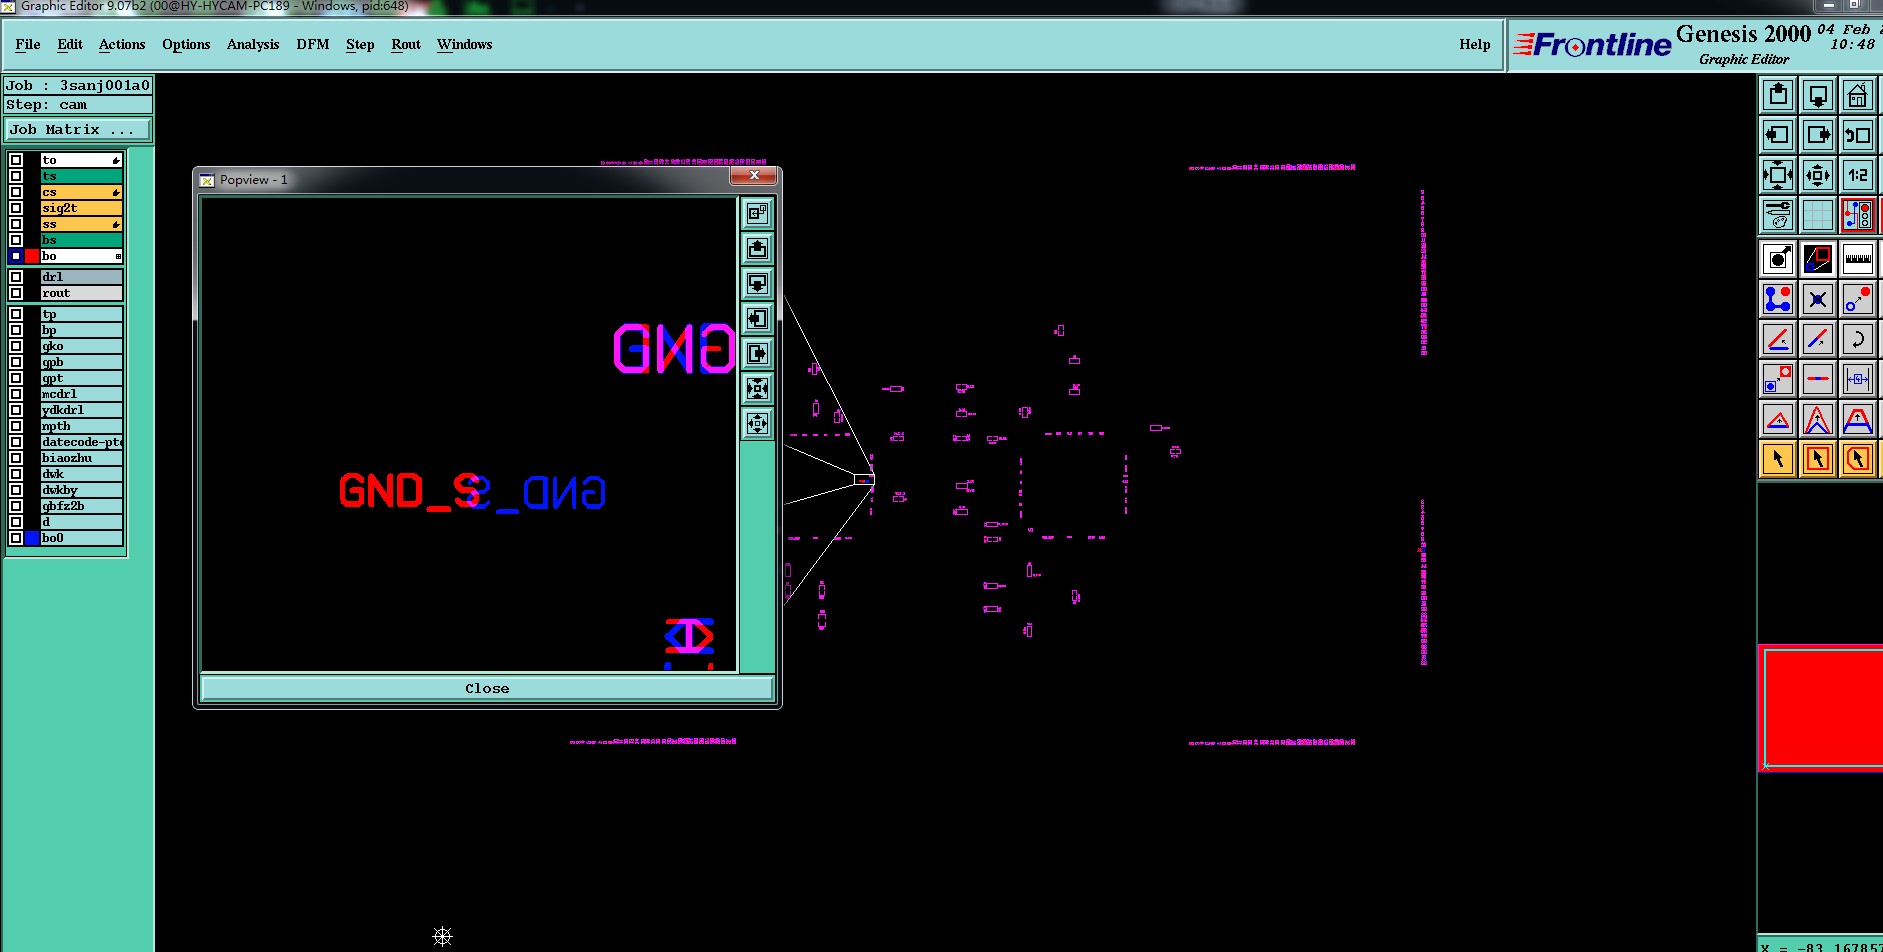Click the red overview thumbnail panel
This screenshot has height=952, width=1883.
pyautogui.click(x=1821, y=708)
